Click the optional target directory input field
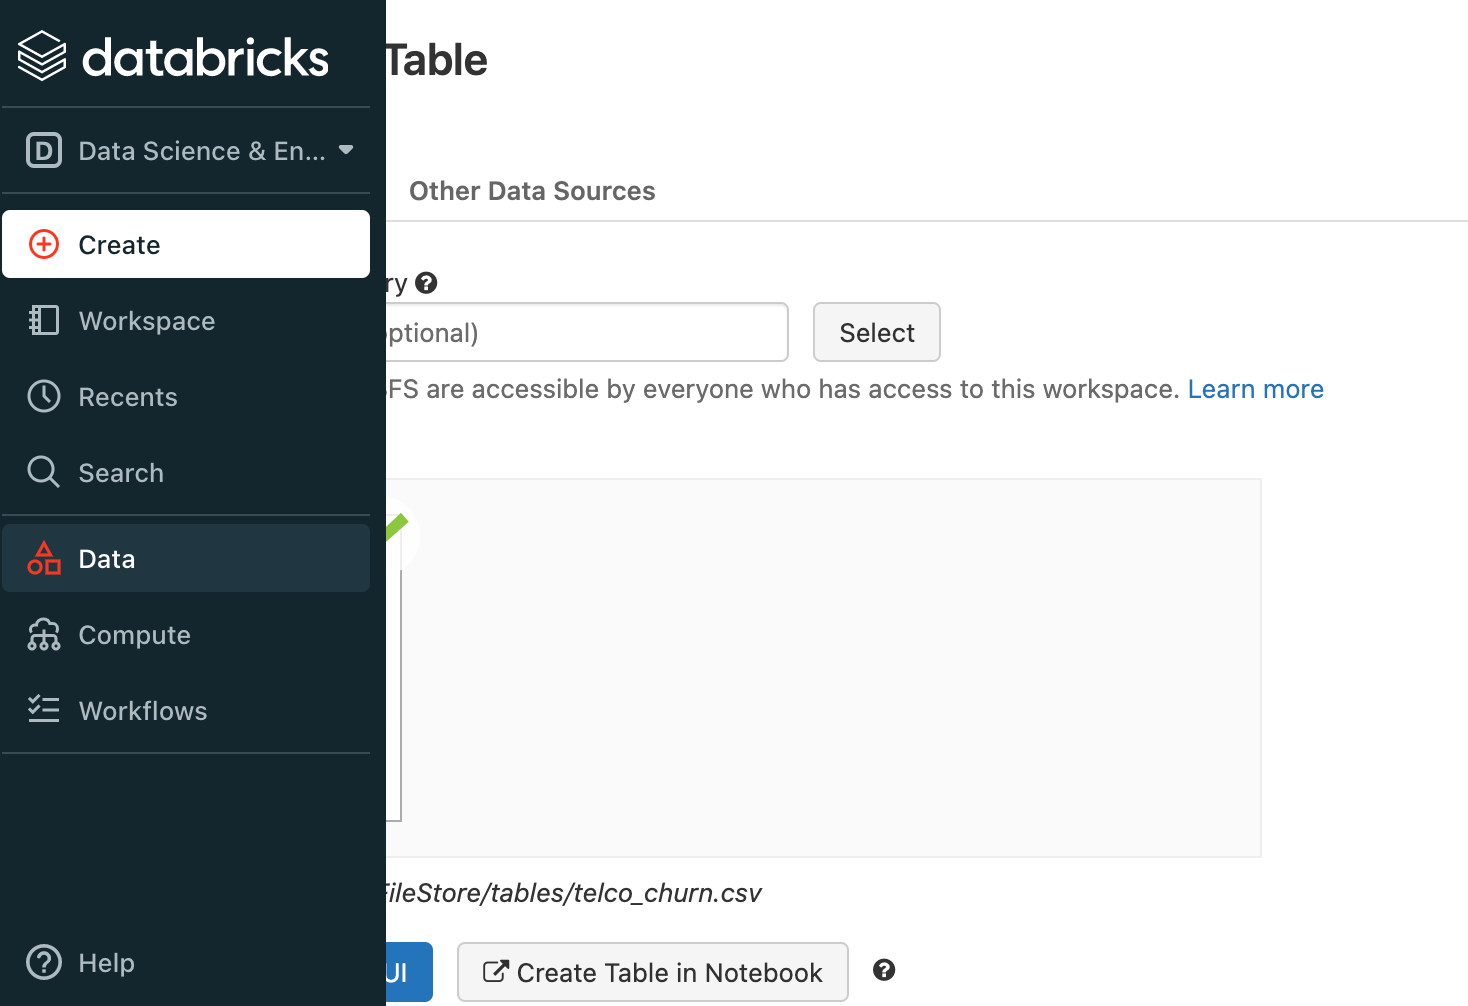 coord(585,332)
